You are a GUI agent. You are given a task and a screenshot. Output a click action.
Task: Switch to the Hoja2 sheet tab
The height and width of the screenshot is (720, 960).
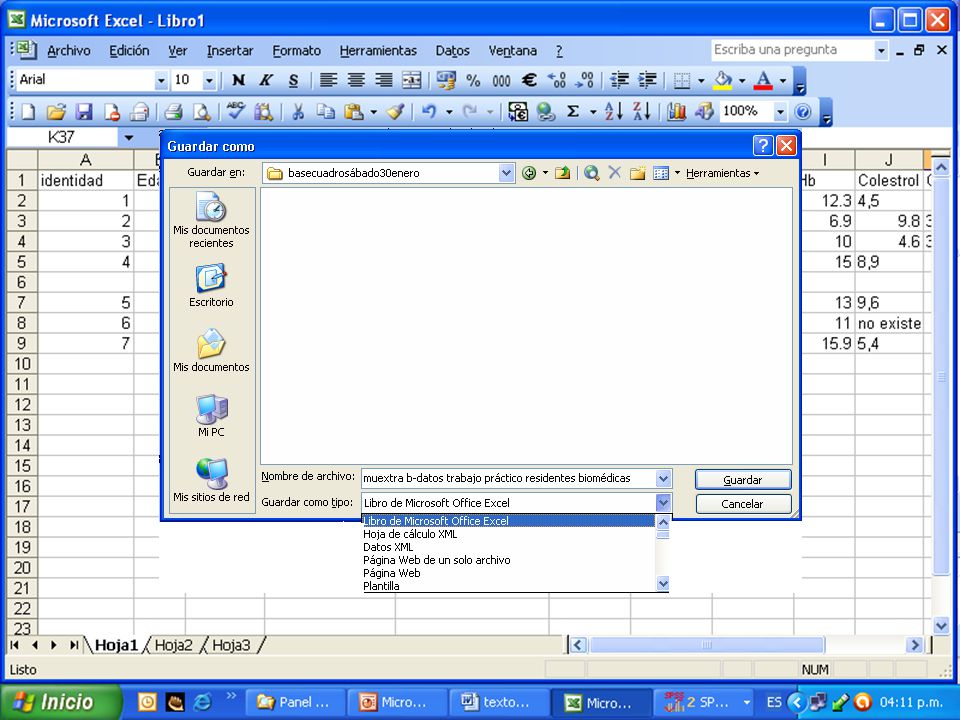pyautogui.click(x=173, y=645)
